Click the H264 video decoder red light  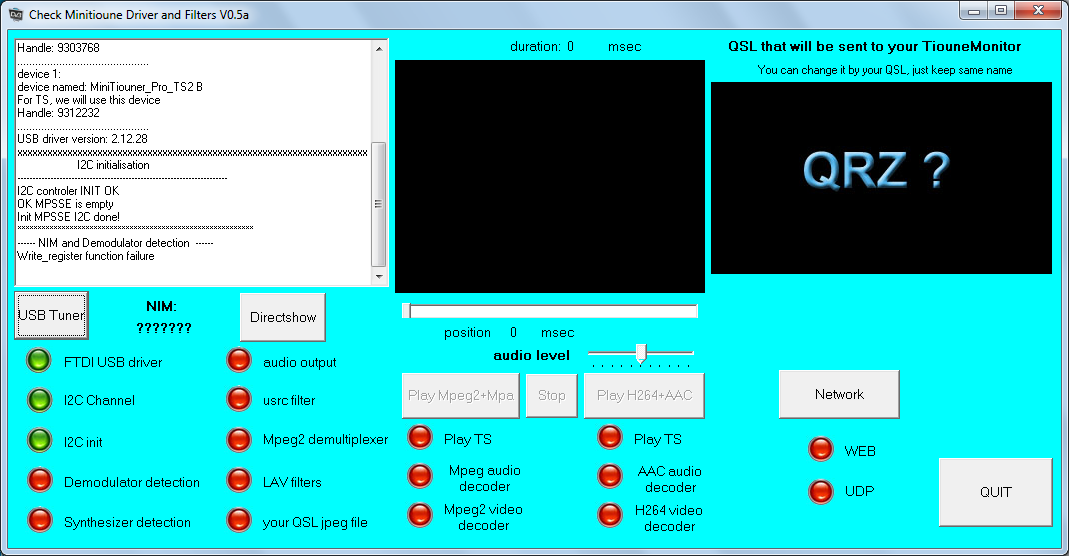pyautogui.click(x=609, y=516)
